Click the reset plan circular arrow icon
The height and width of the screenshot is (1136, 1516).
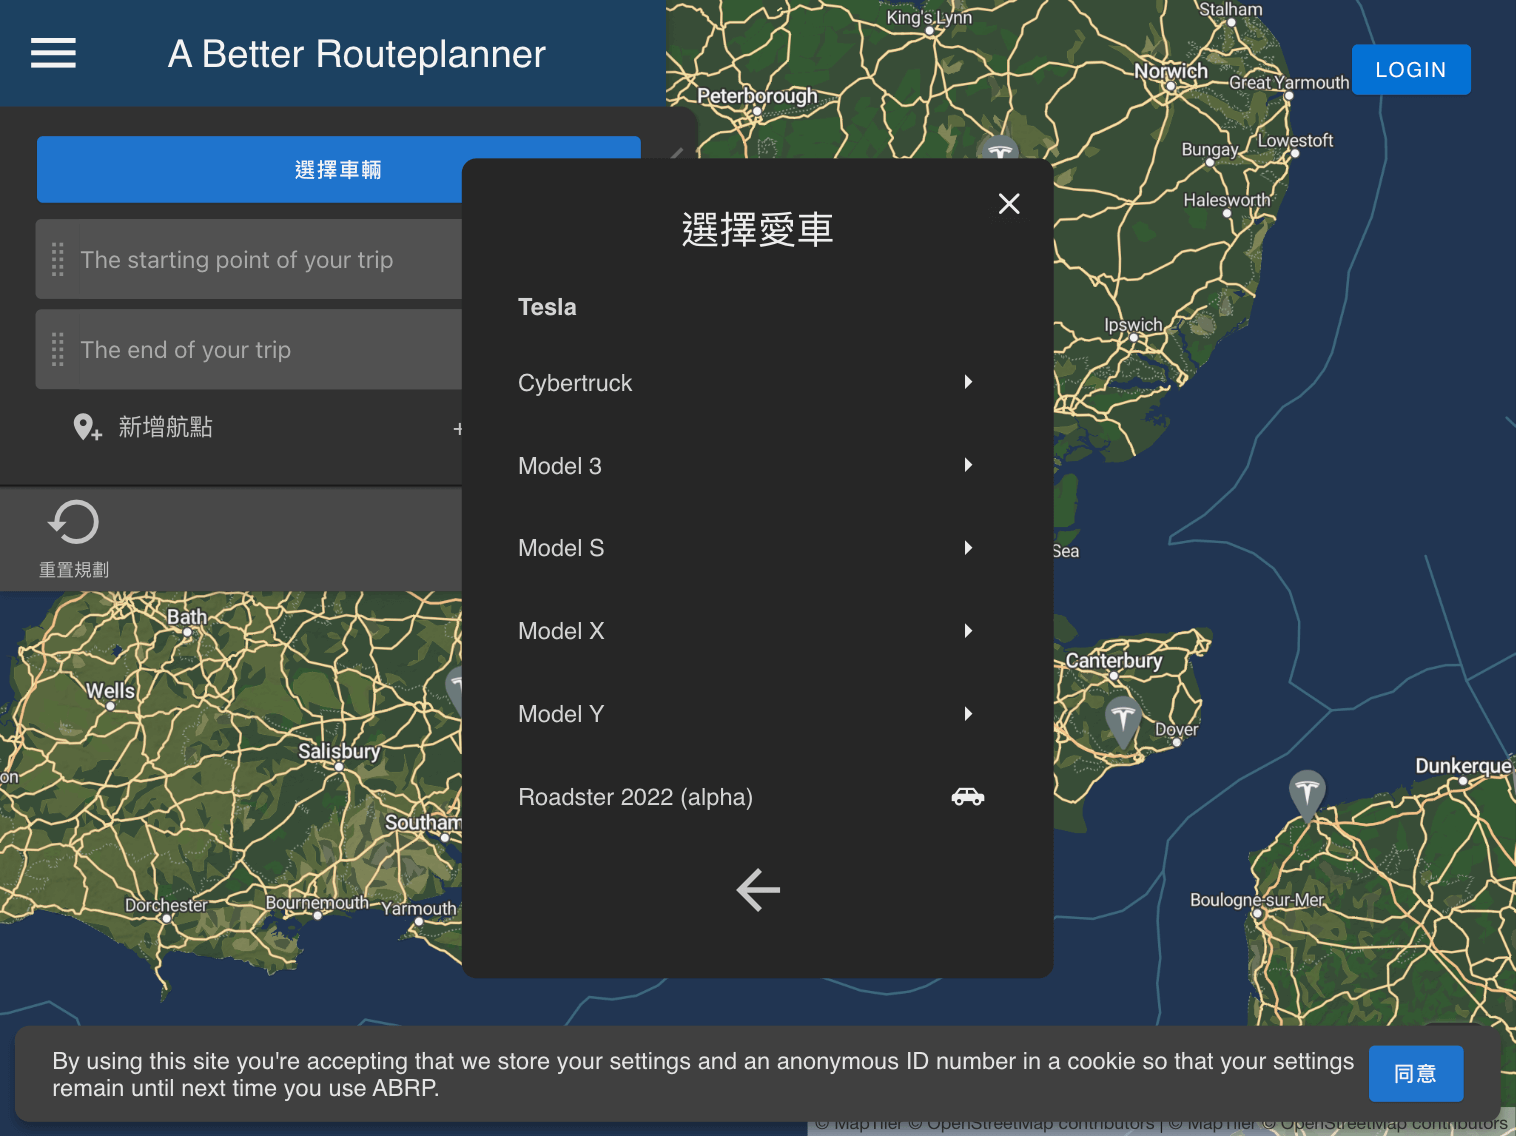(73, 522)
